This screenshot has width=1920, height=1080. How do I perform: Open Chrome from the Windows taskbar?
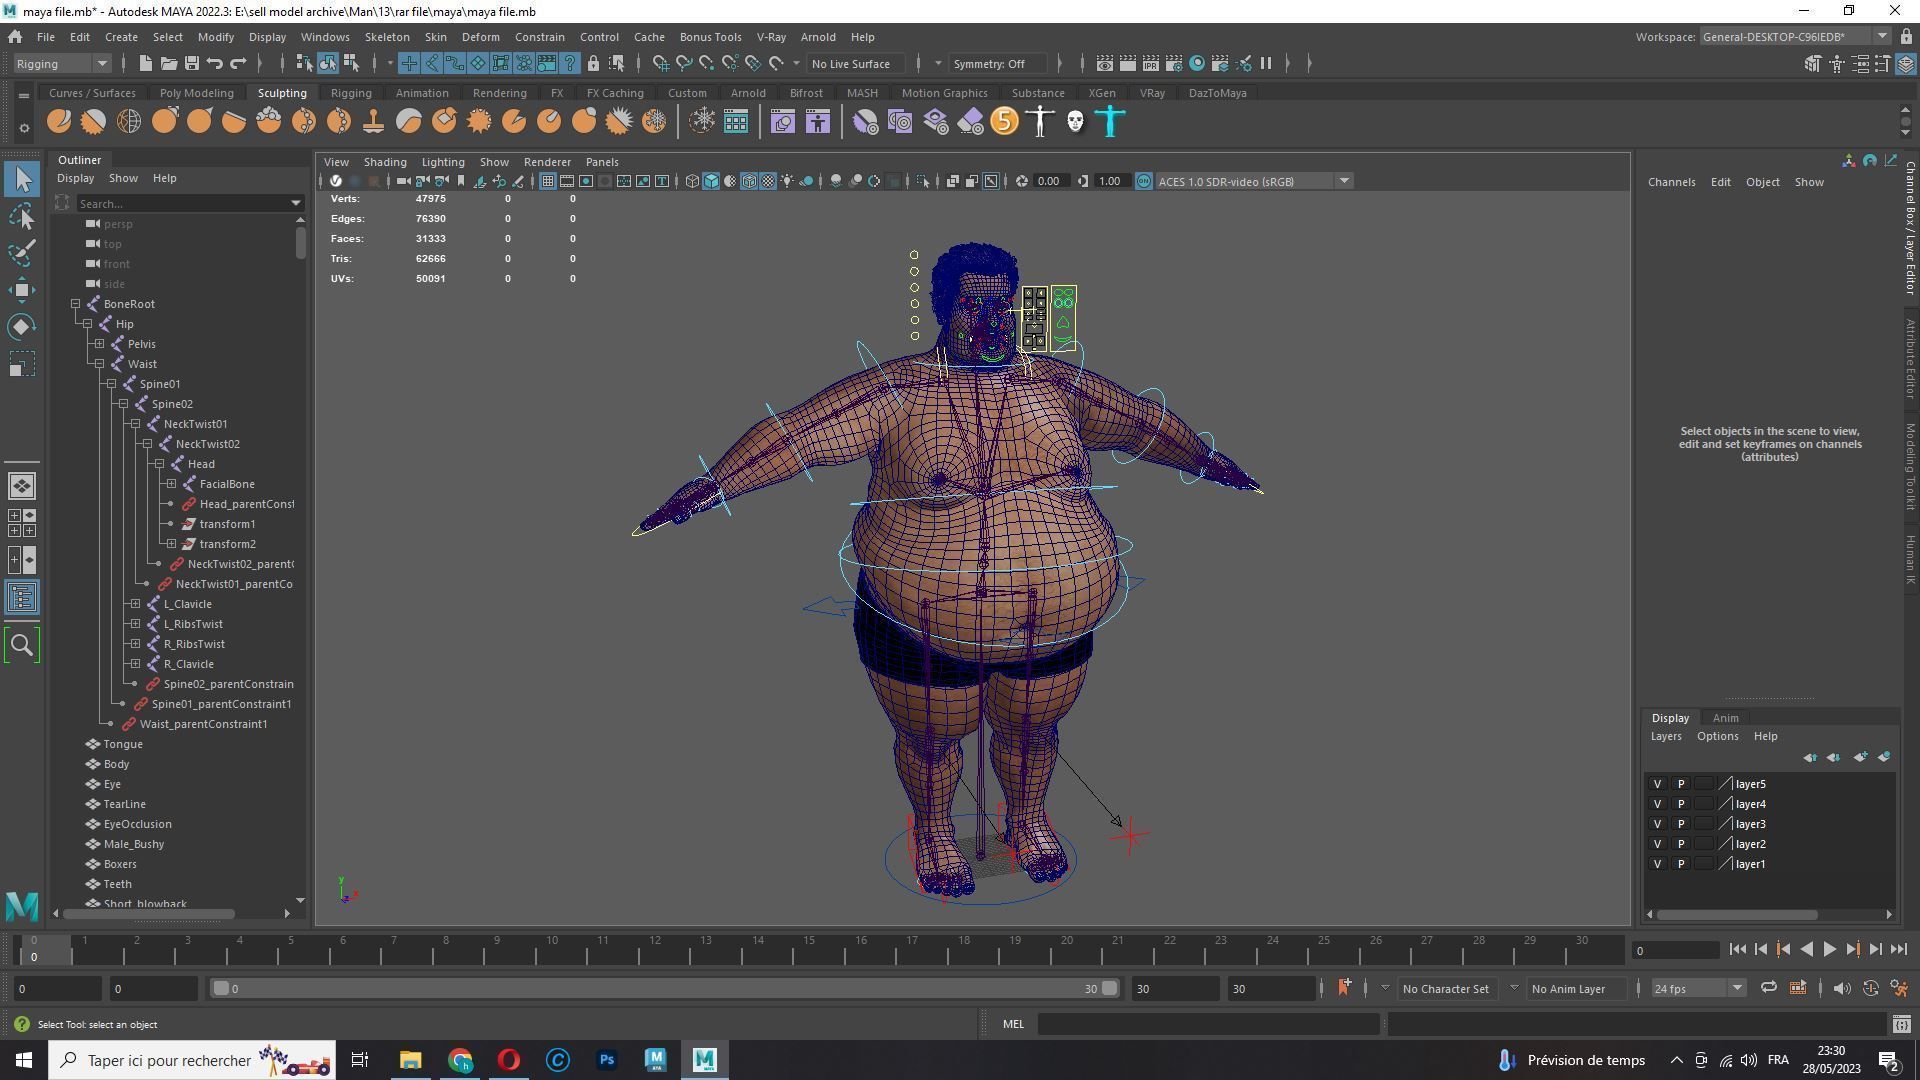point(460,1060)
